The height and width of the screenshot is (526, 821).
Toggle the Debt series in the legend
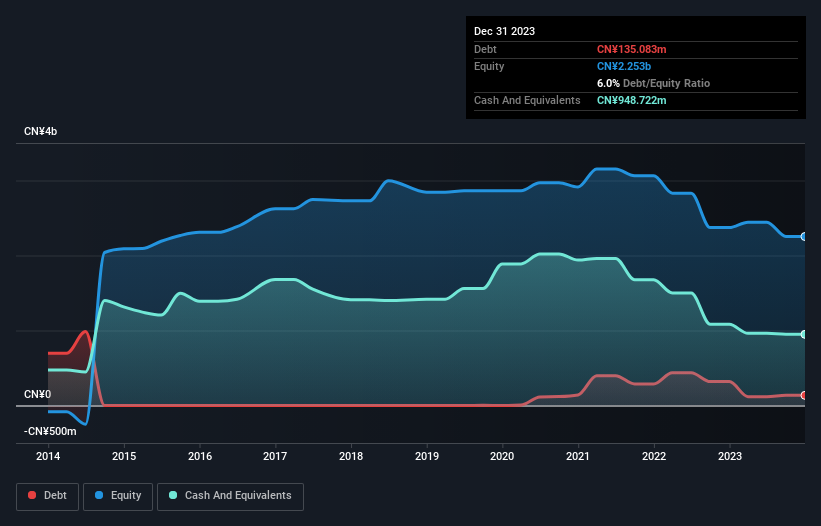click(x=46, y=496)
